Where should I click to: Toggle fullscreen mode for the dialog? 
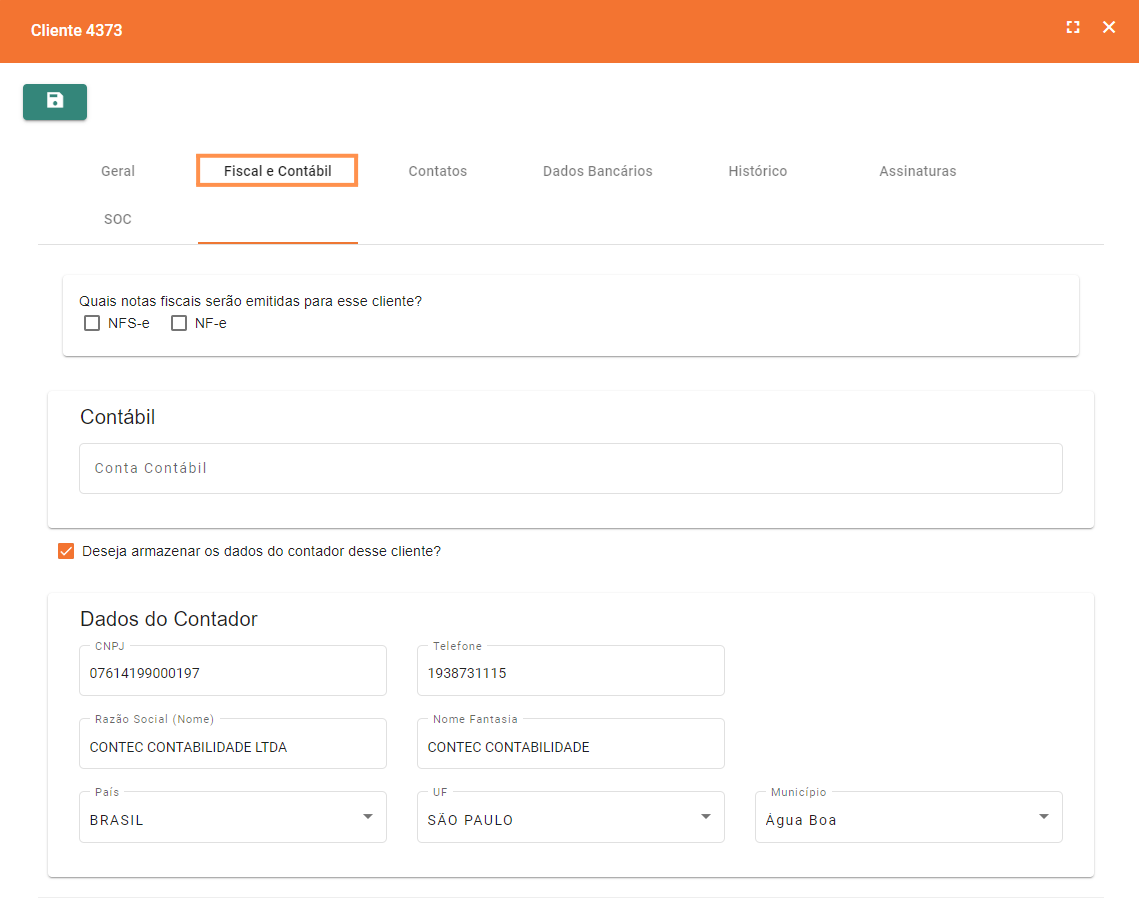click(x=1073, y=28)
